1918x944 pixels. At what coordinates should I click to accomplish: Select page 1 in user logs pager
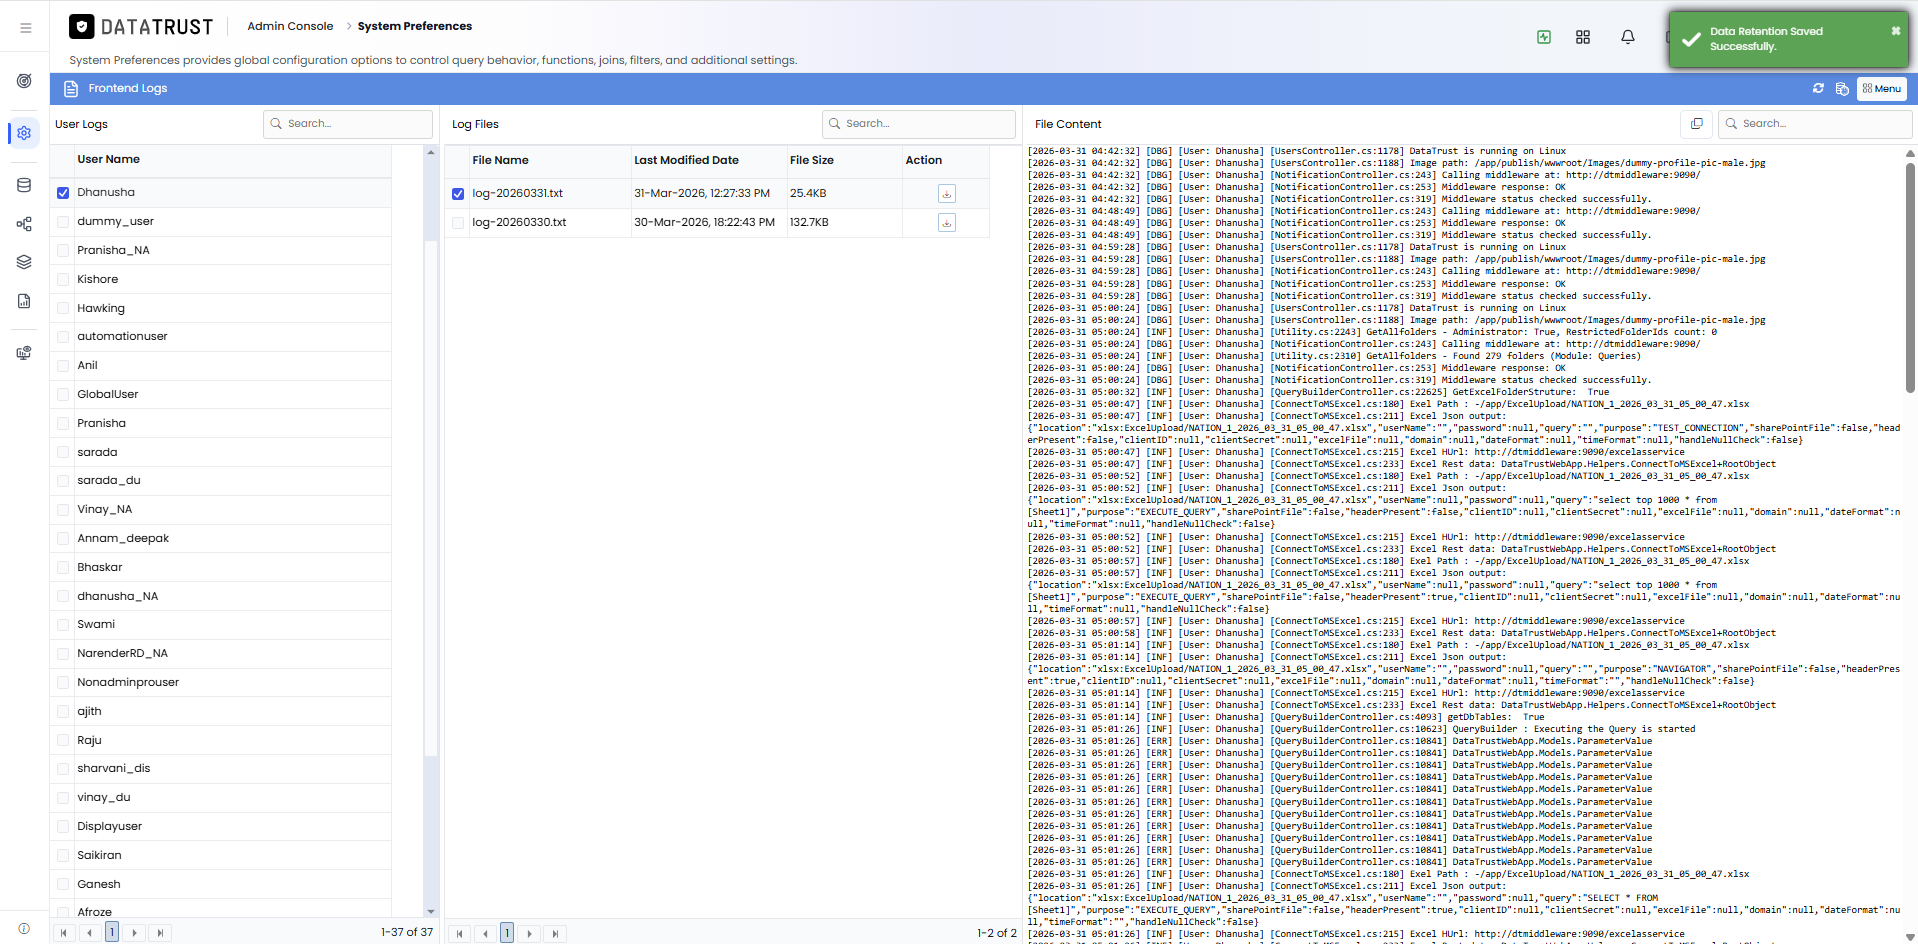tap(112, 932)
